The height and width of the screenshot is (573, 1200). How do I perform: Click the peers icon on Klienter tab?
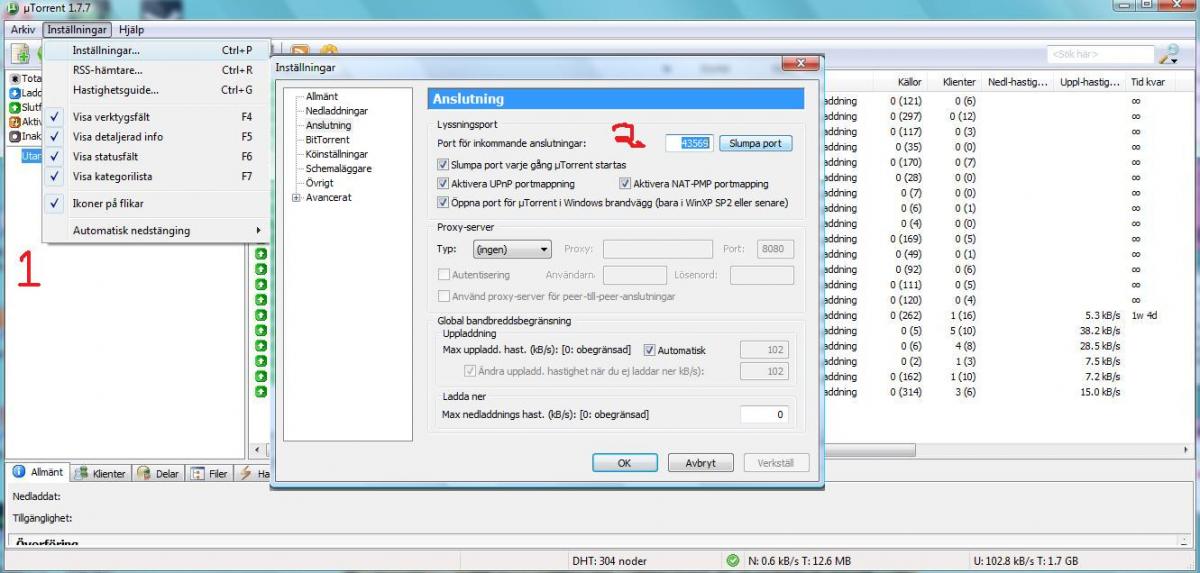pos(82,473)
